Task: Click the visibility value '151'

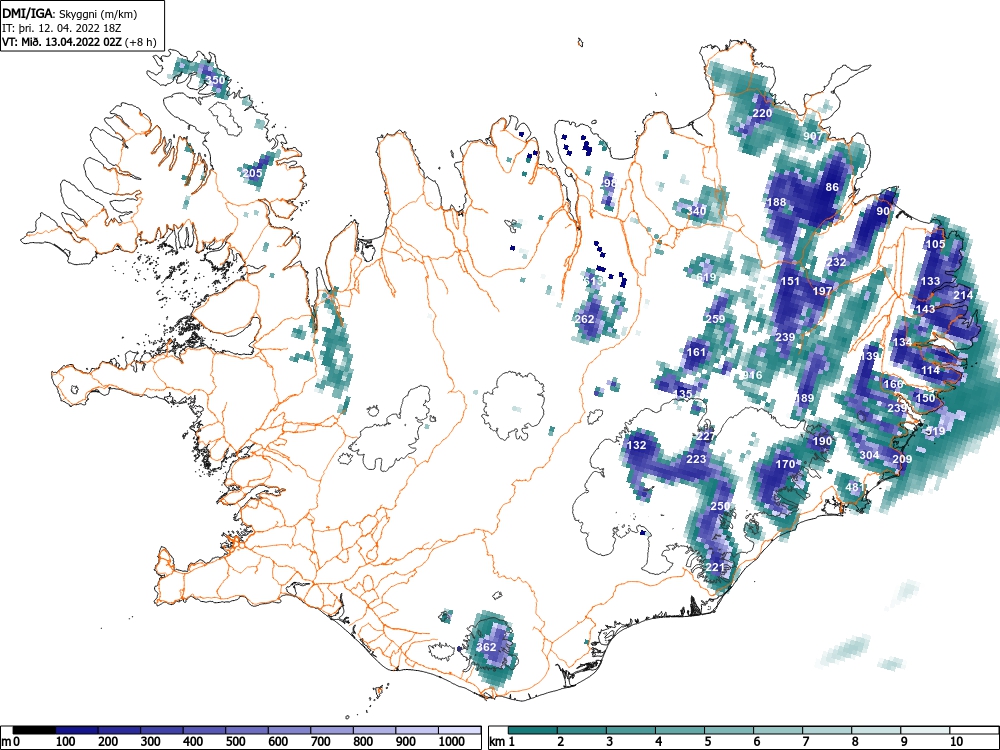Action: pyautogui.click(x=790, y=281)
